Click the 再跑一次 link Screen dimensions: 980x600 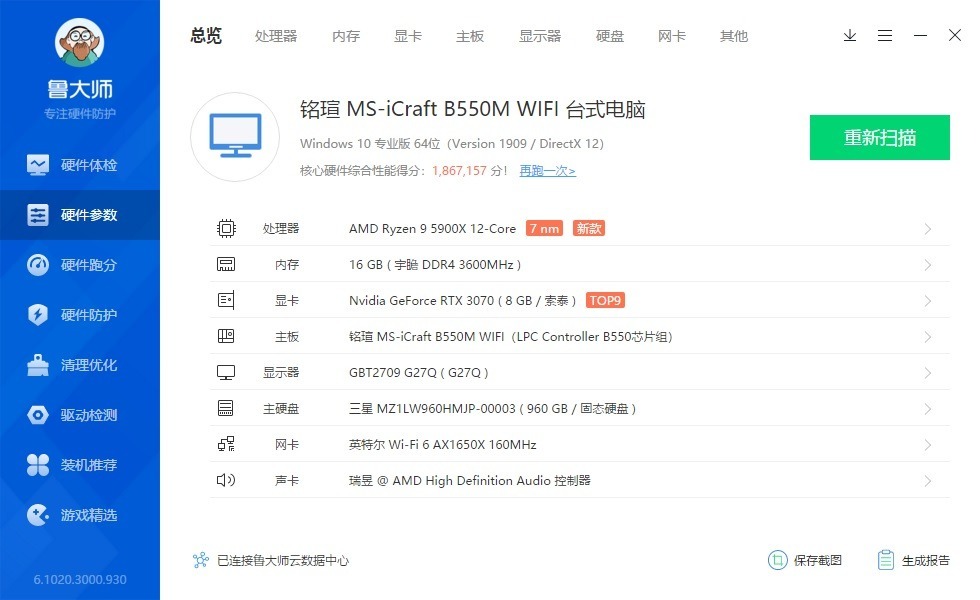tap(548, 171)
